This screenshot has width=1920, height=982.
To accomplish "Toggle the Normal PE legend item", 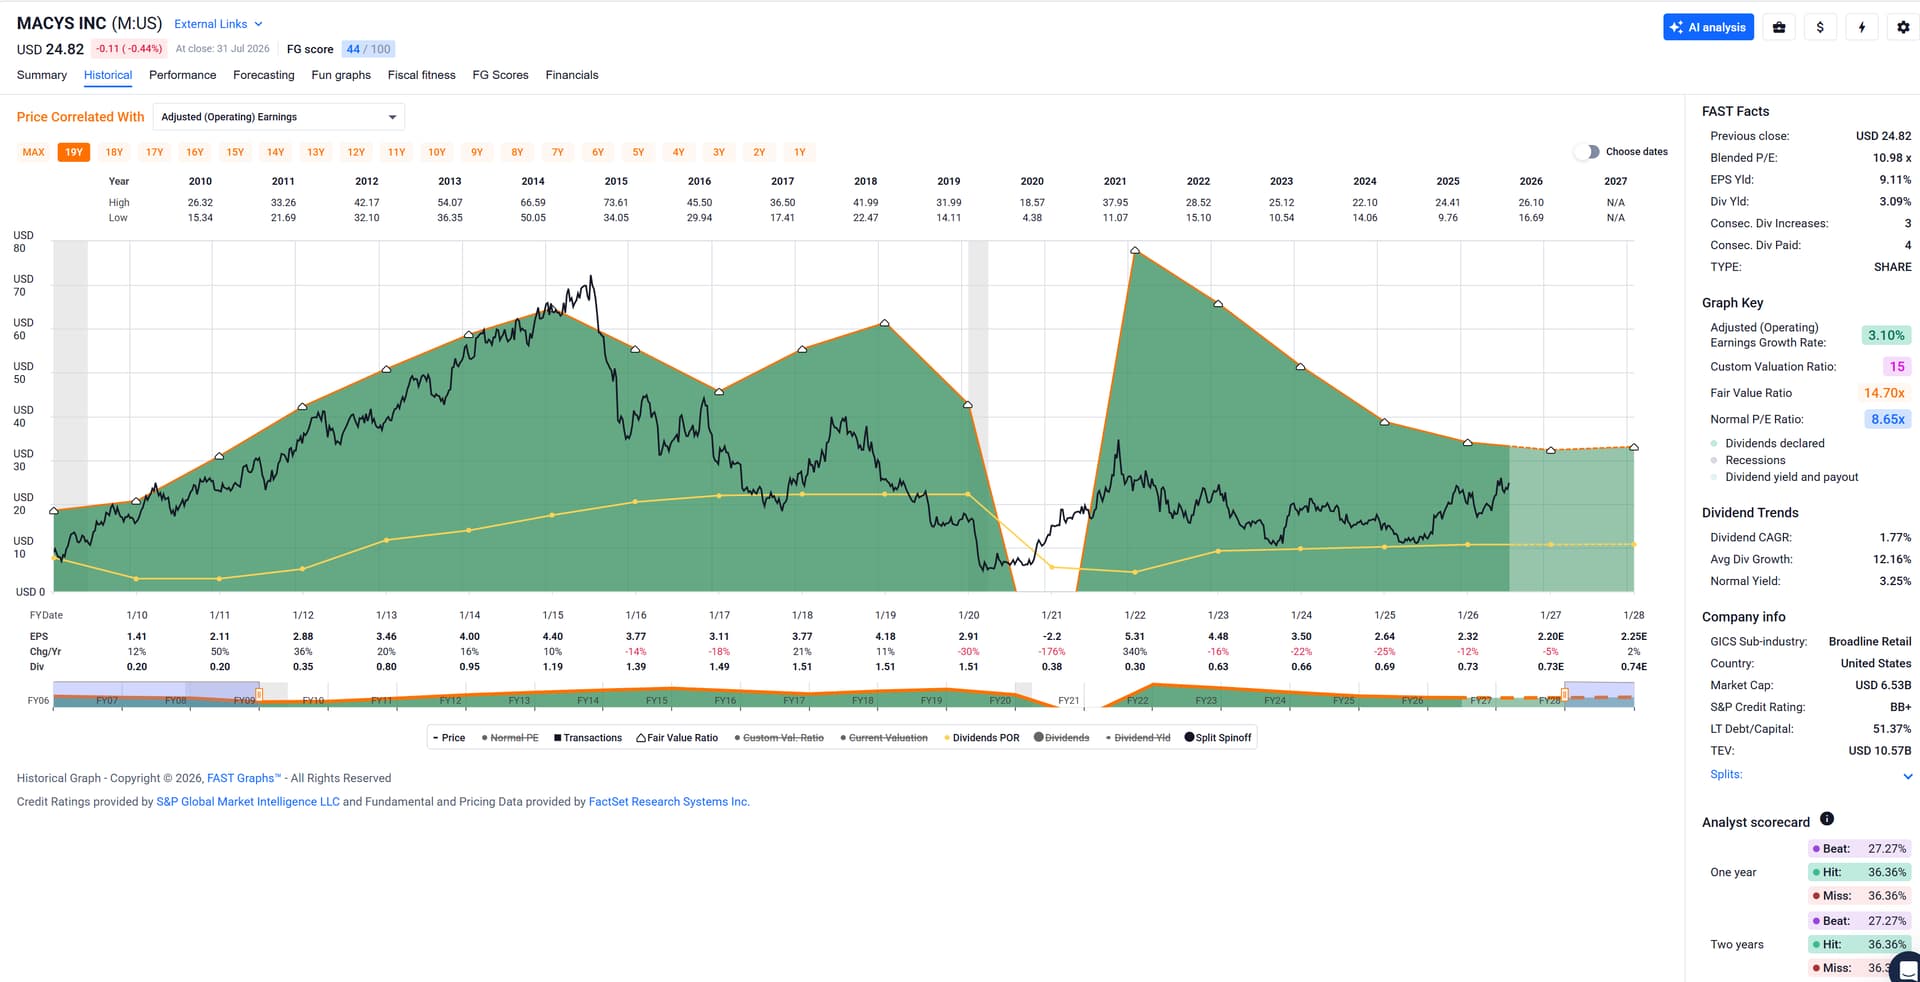I will pos(510,738).
